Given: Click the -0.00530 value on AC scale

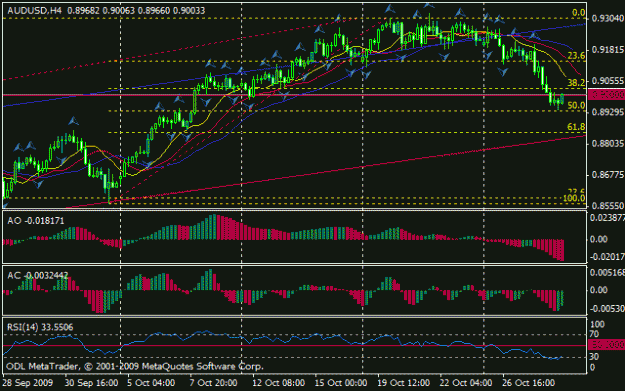Looking at the screenshot, I should [607, 309].
